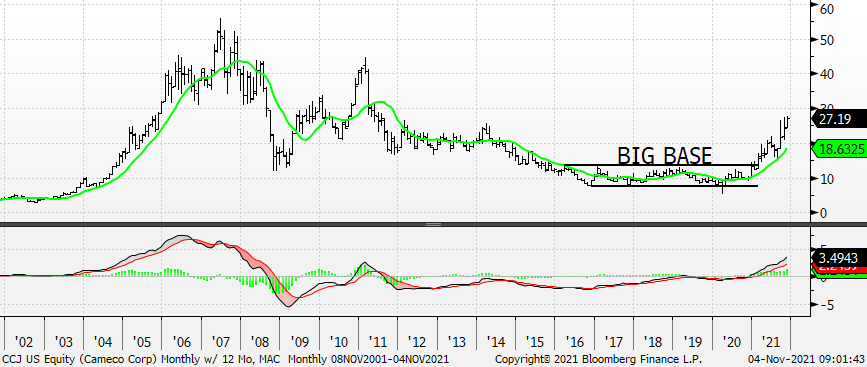Click the 10 price axis label
The image size is (867, 367).
828,179
